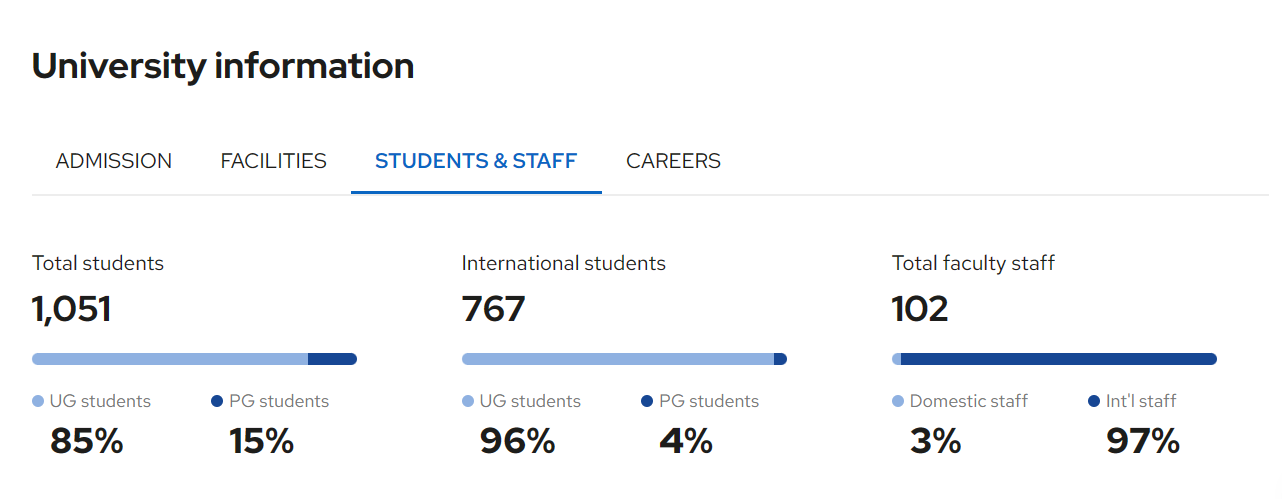Click the 767 international students figure
Image resolution: width=1282 pixels, height=499 pixels.
pos(493,309)
